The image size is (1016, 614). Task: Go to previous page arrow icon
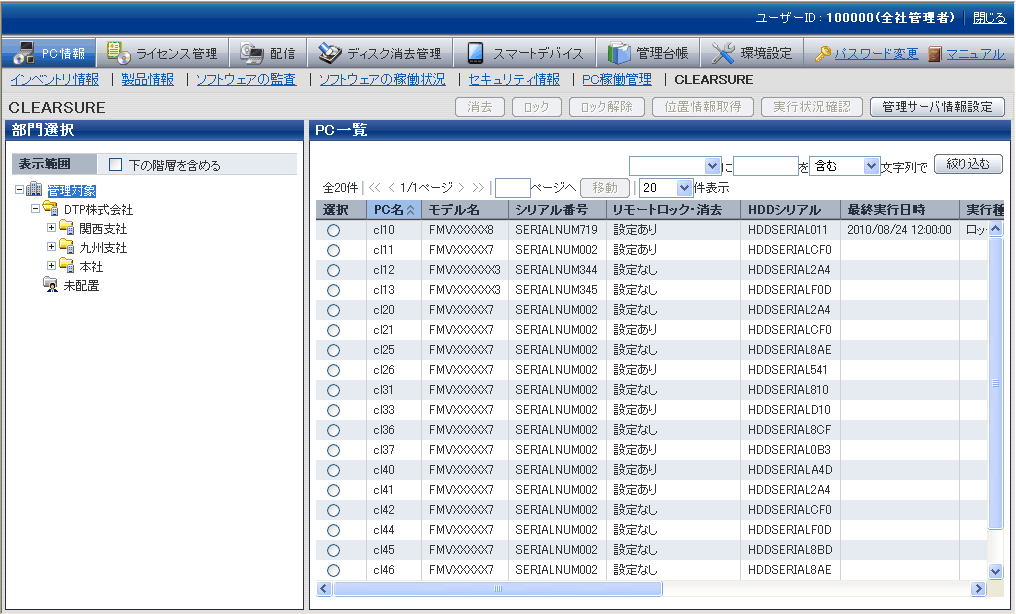click(391, 188)
